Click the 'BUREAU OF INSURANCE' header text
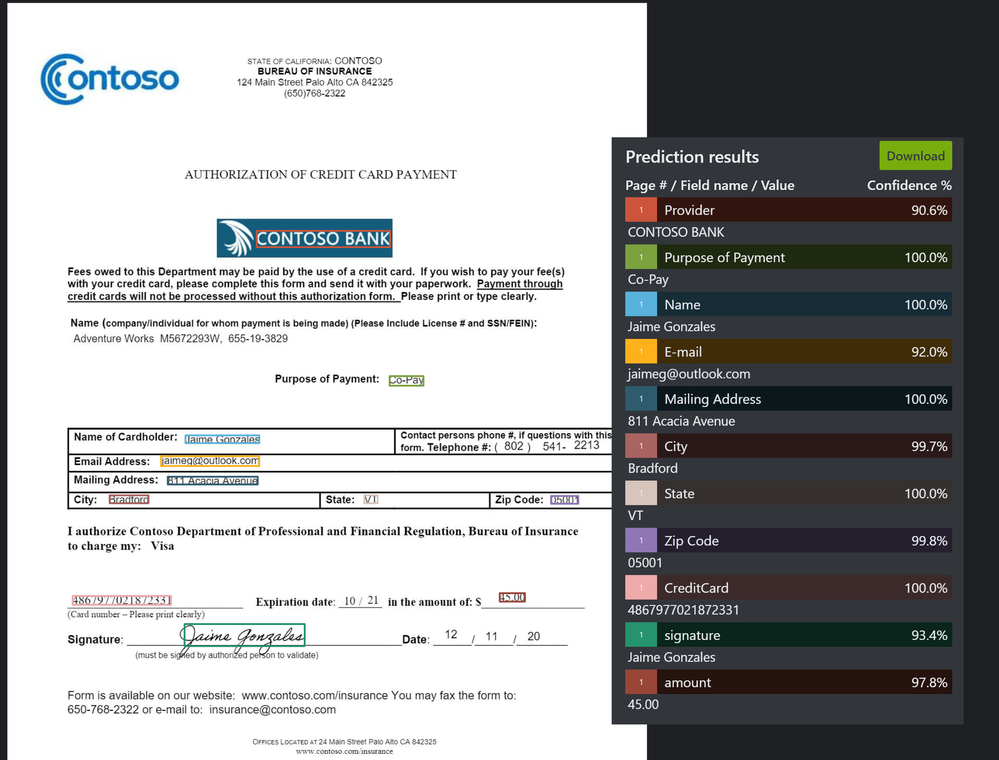Viewport: 999px width, 760px height. tap(315, 71)
